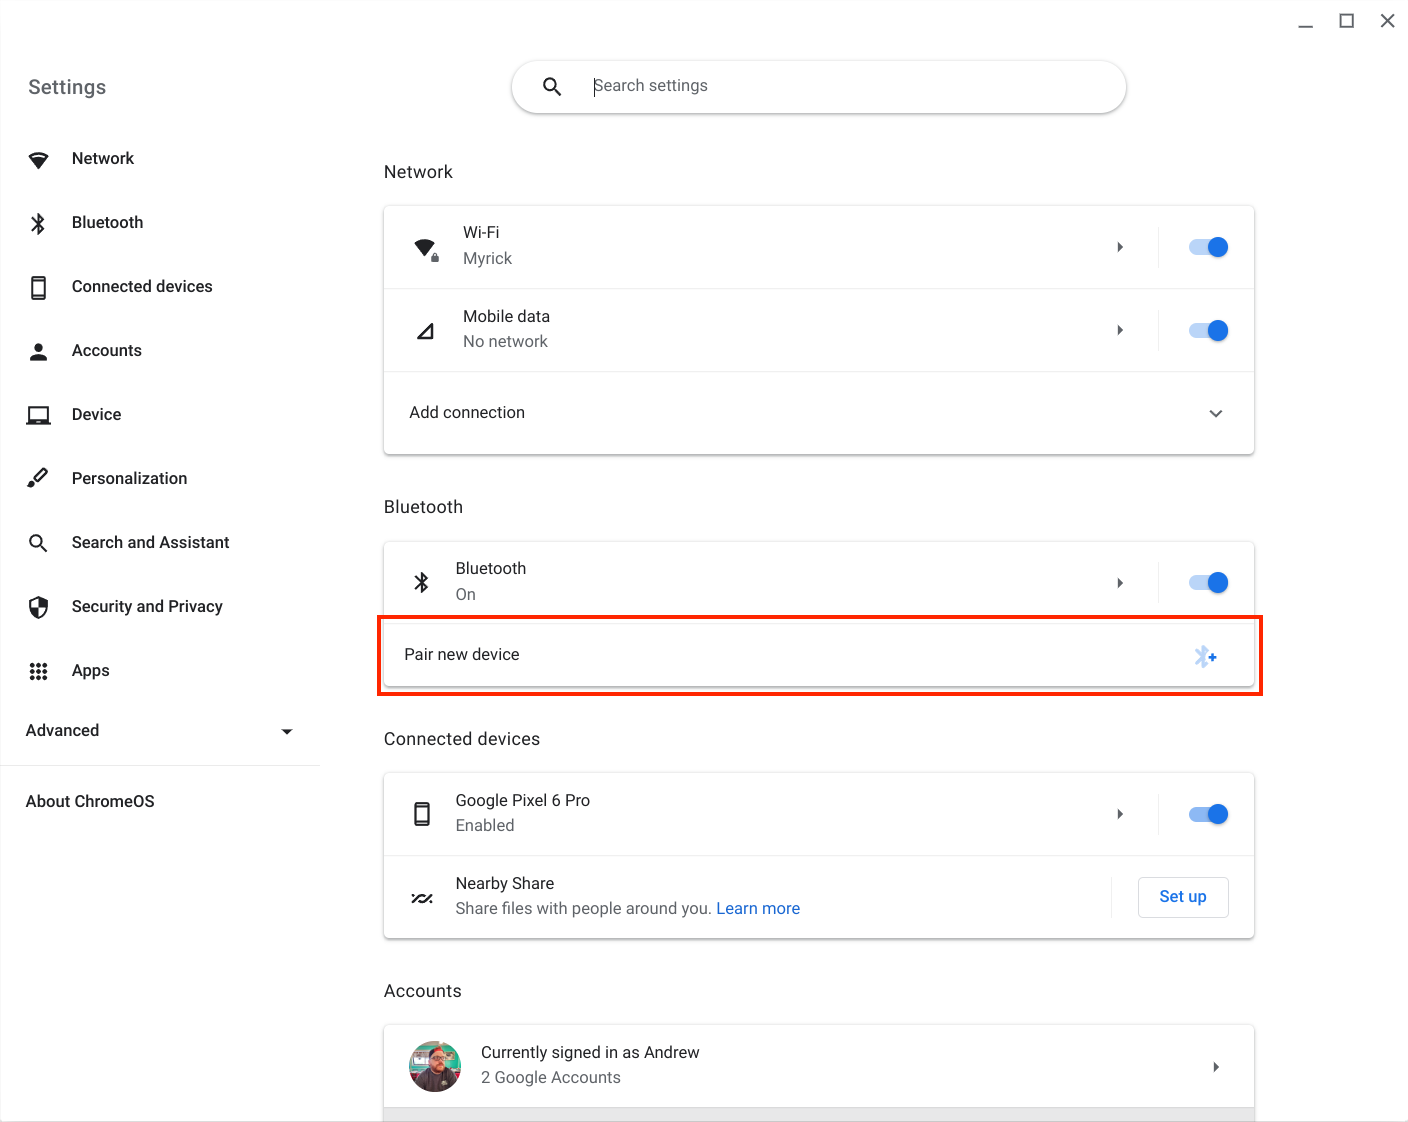Screen dimensions: 1408x1122
Task: Open the Learn more link
Action: [757, 908]
